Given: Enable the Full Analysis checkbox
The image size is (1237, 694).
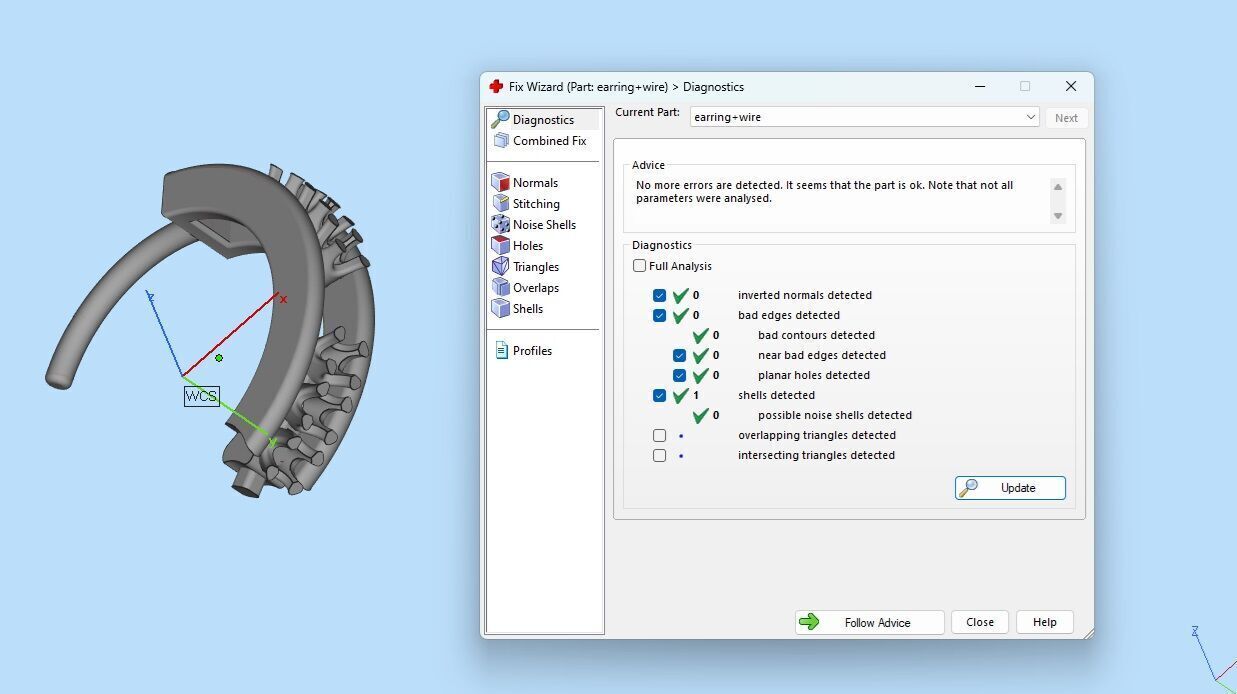Looking at the screenshot, I should point(640,266).
